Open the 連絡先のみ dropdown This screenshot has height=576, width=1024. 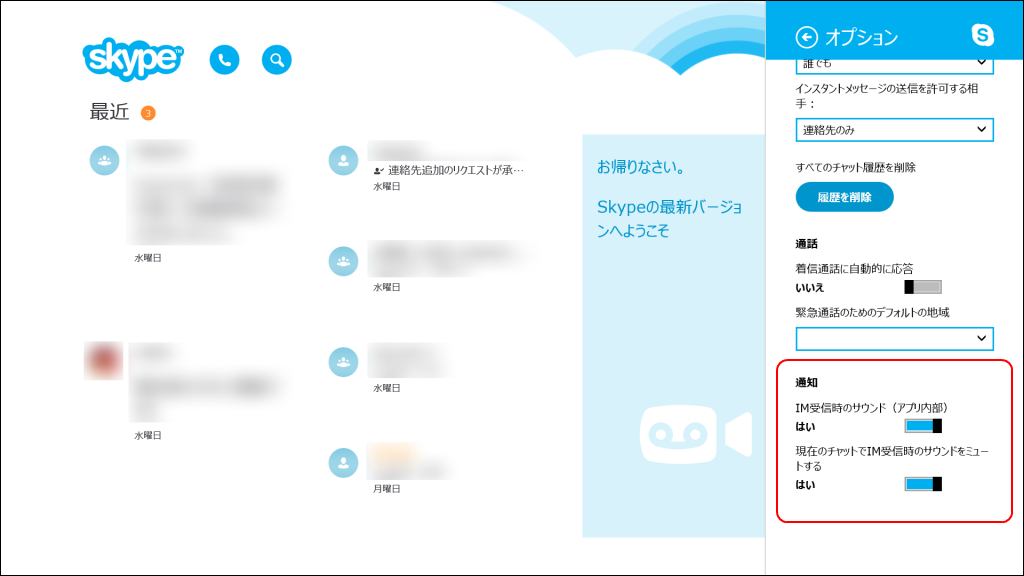[x=893, y=130]
